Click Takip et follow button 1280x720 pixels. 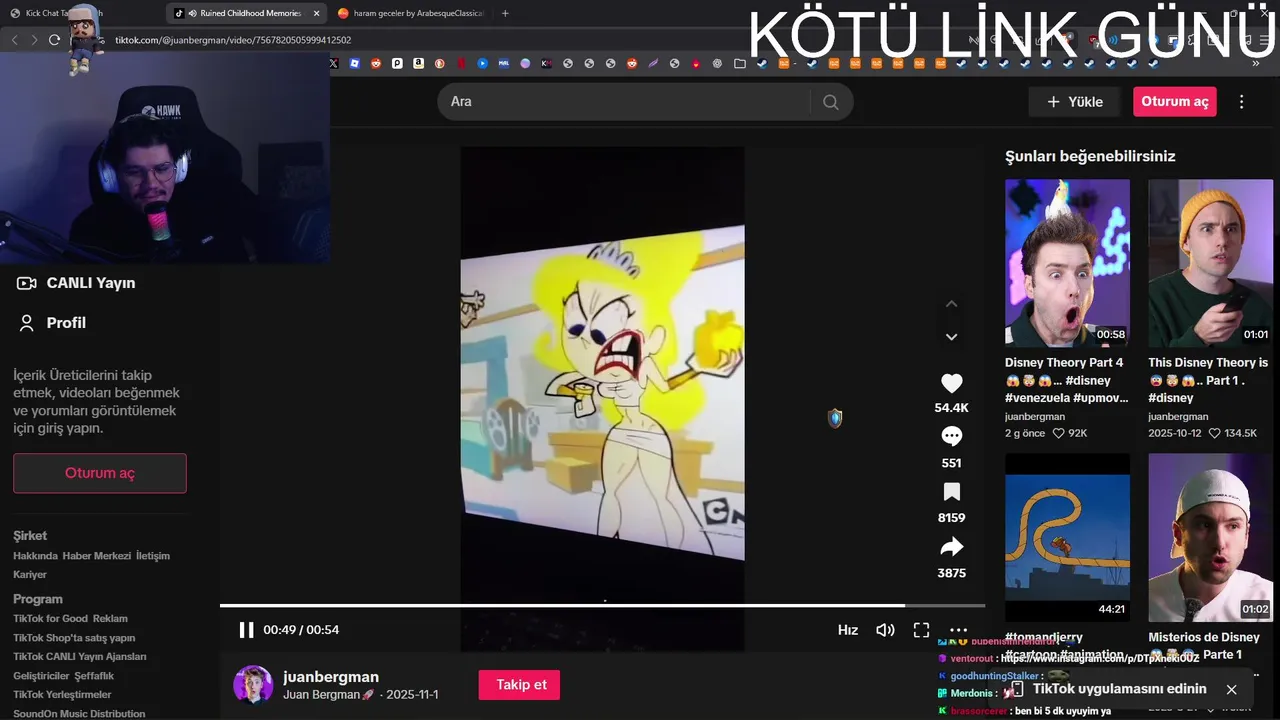point(520,685)
